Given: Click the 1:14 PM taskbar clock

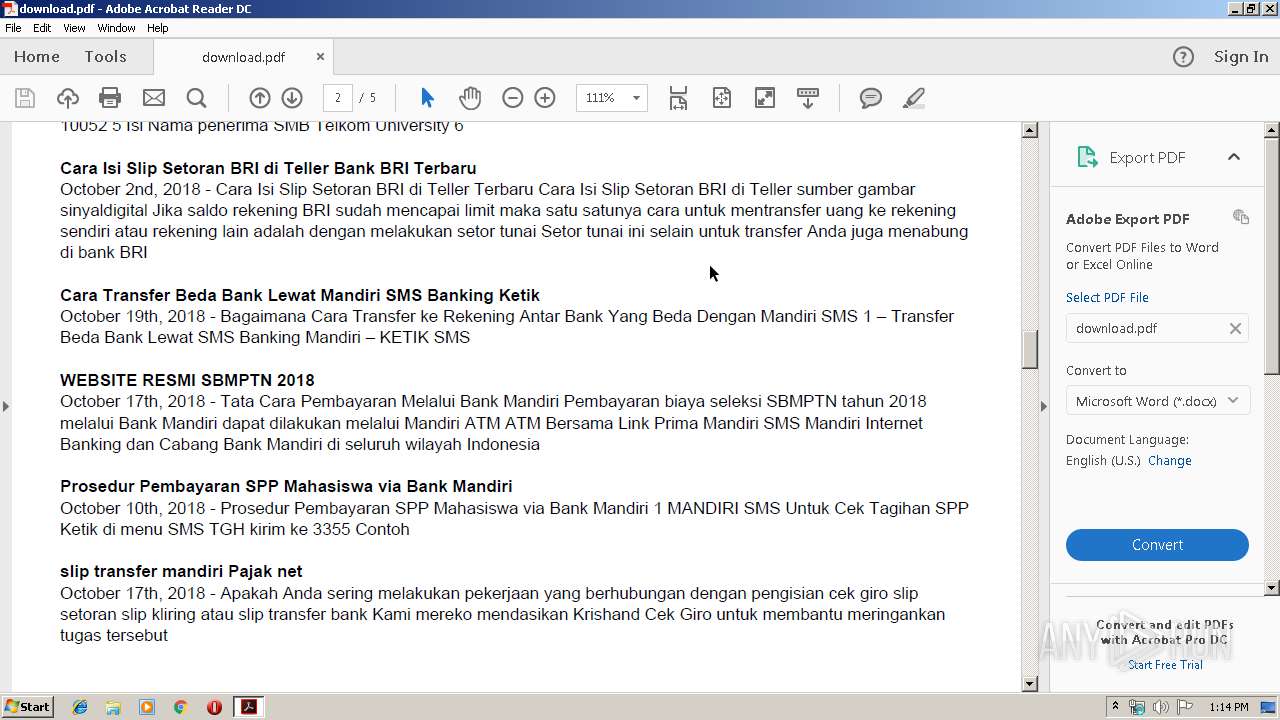Looking at the screenshot, I should coord(1229,708).
